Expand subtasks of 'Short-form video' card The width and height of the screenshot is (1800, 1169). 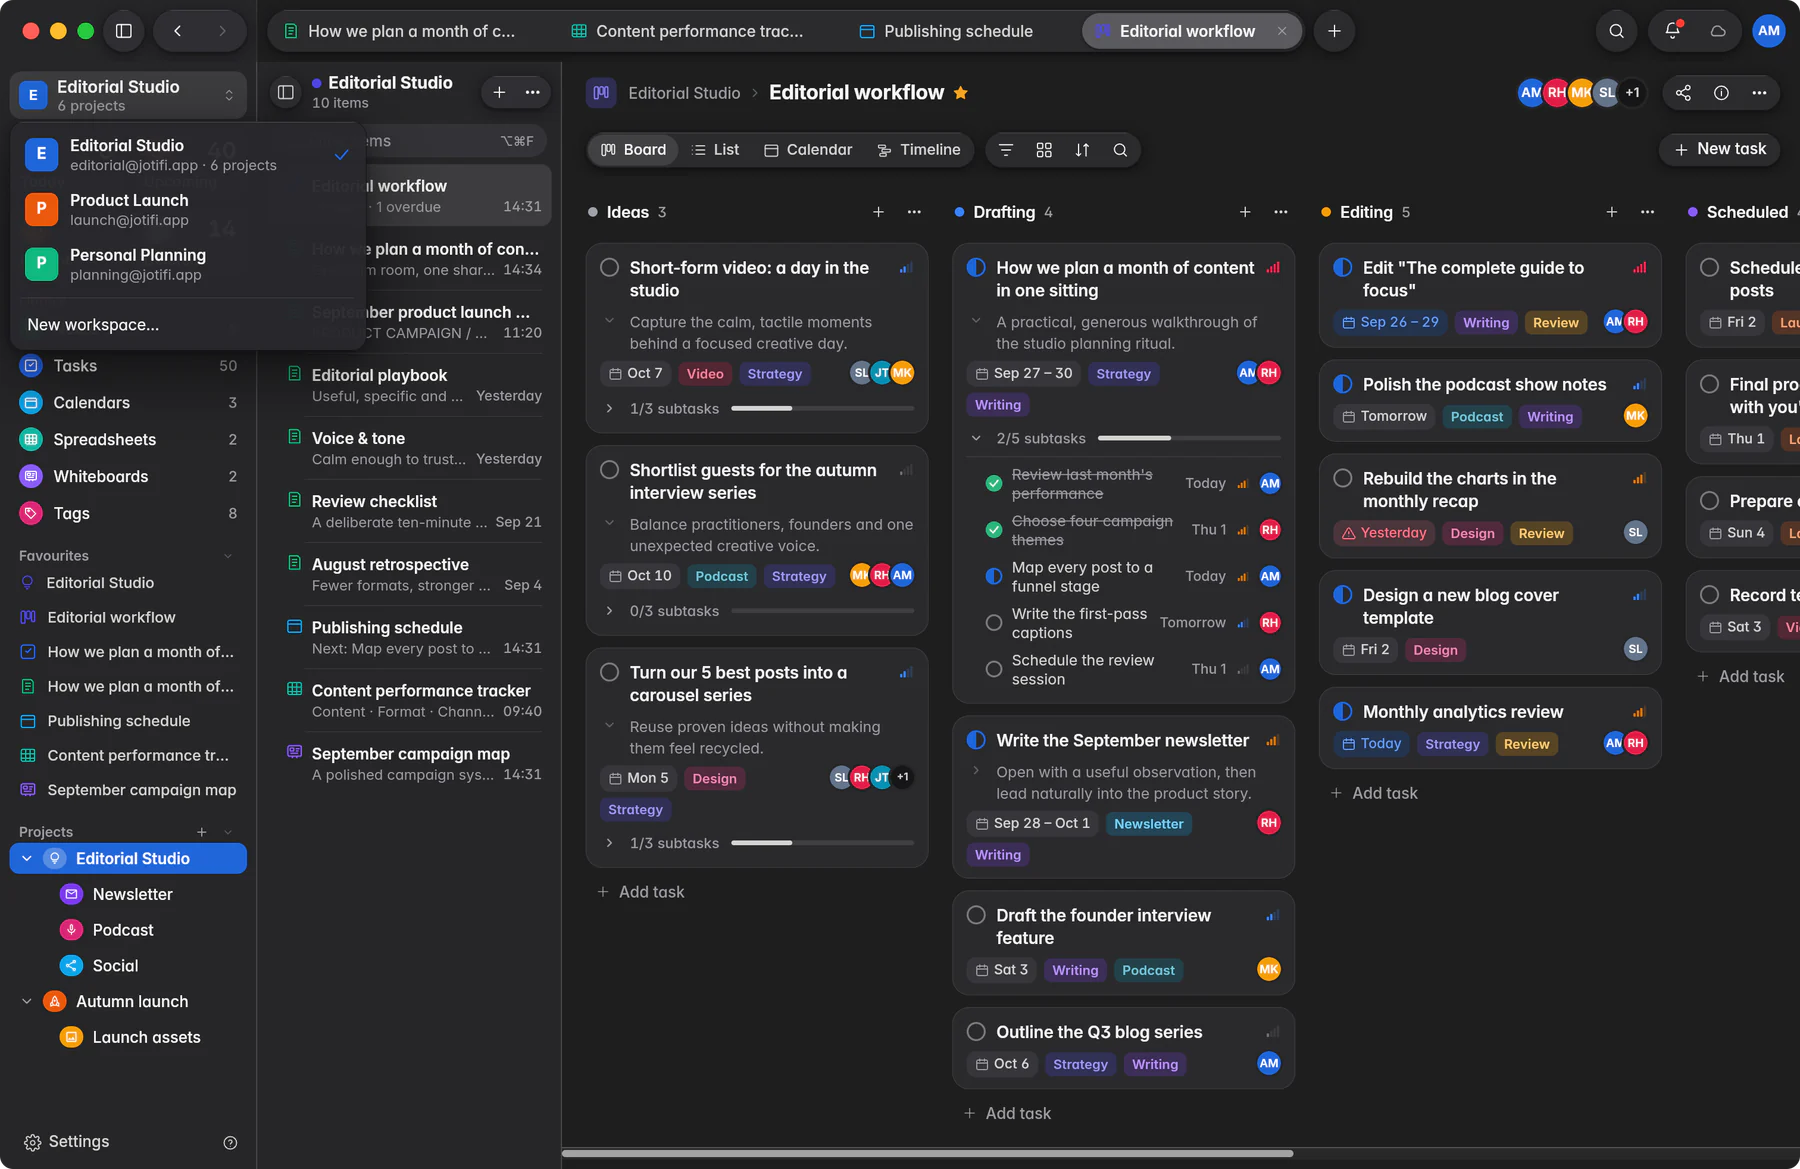click(x=609, y=409)
